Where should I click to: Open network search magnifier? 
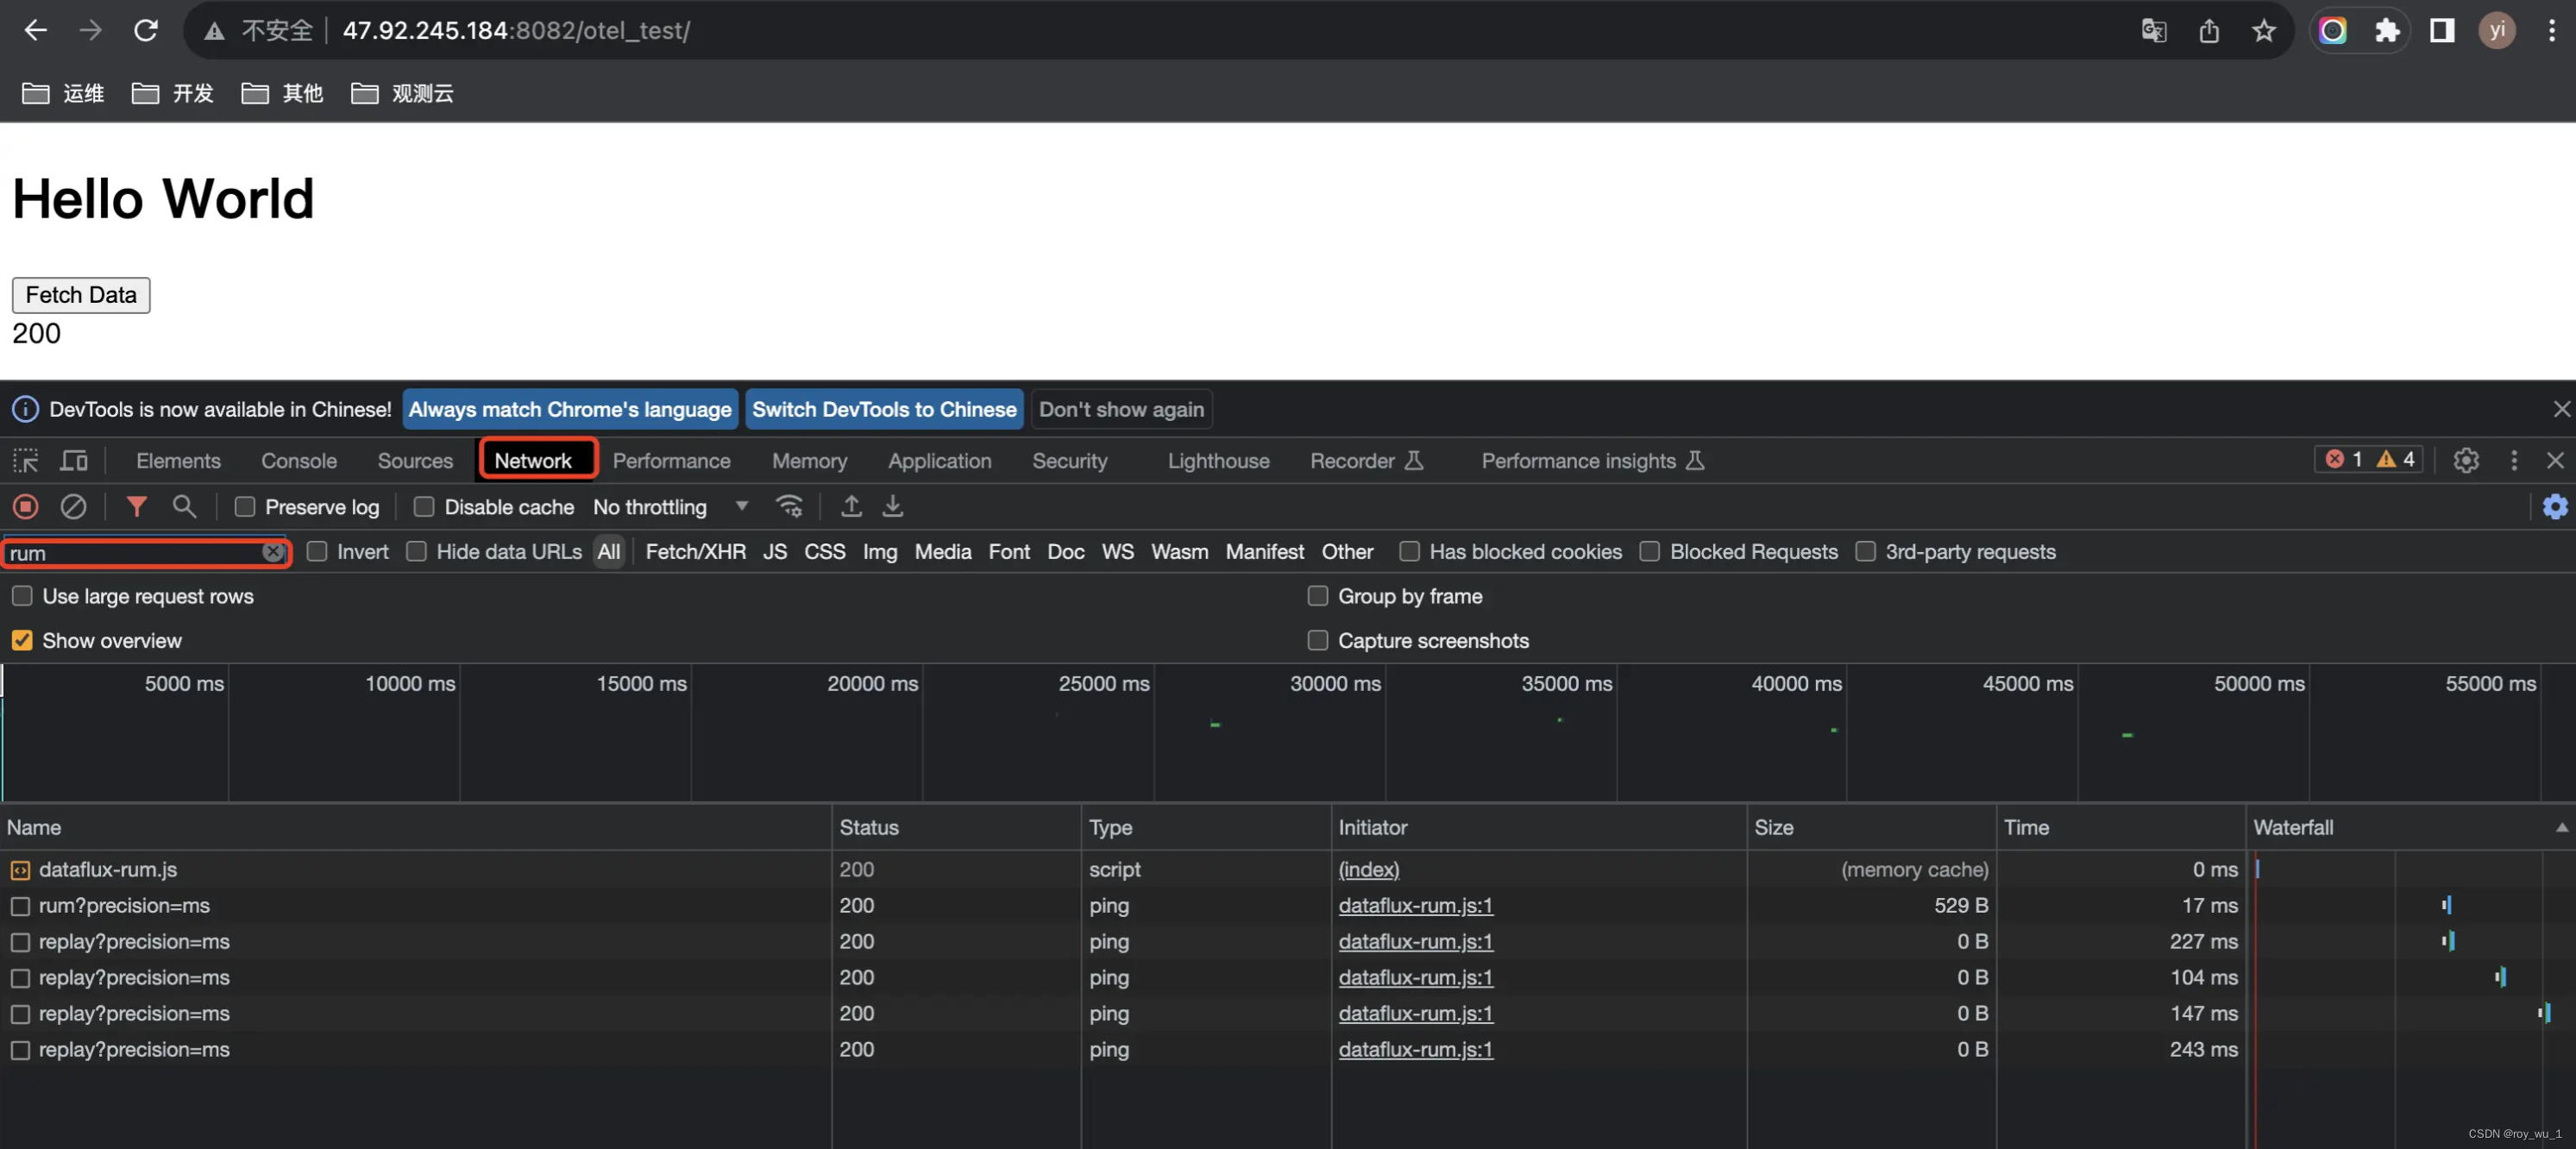184,507
